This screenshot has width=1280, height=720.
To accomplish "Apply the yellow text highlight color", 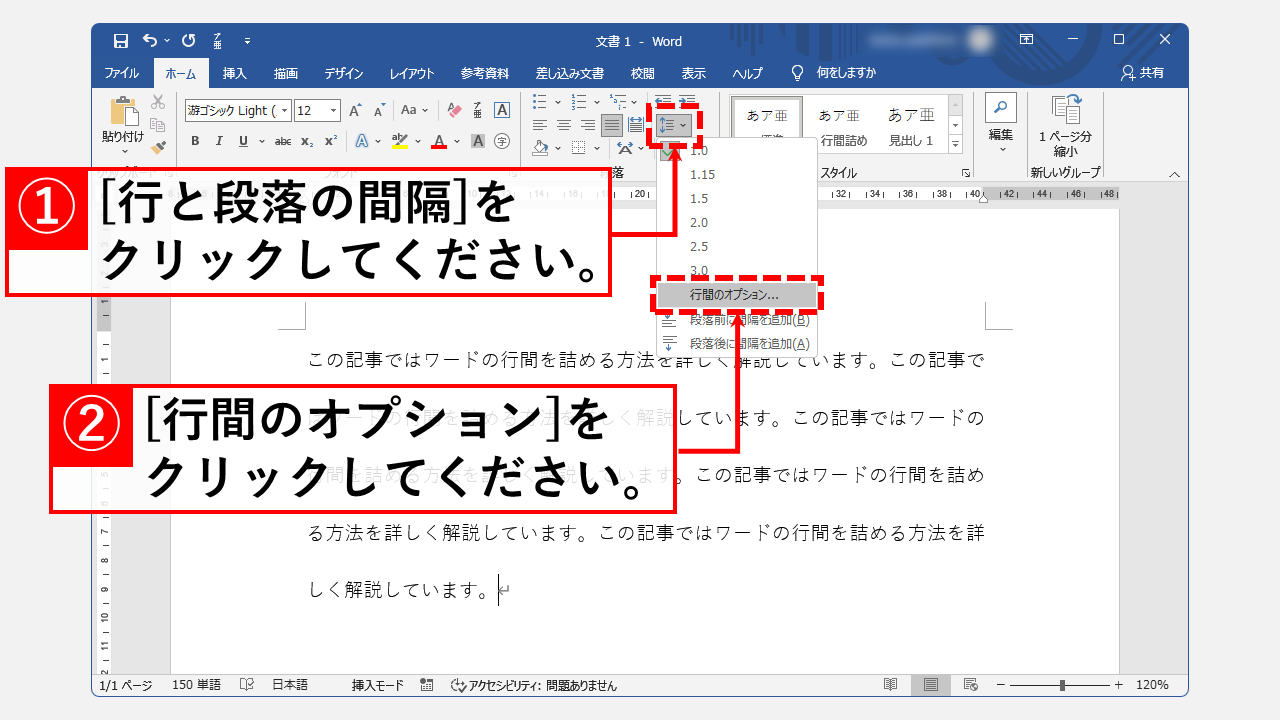I will click(400, 141).
